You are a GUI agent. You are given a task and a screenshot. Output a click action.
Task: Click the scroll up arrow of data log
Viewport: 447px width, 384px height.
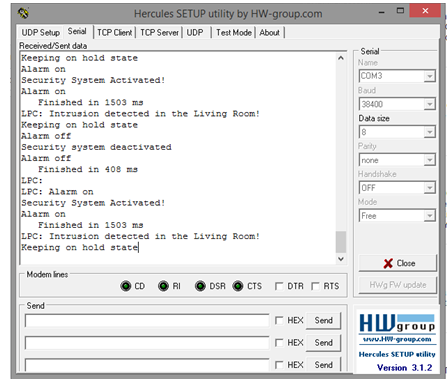click(341, 58)
